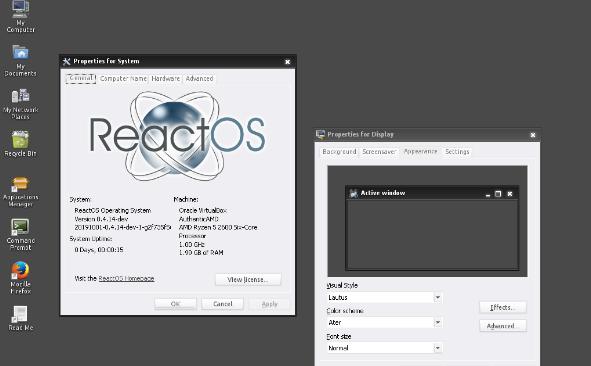The width and height of the screenshot is (591, 366).
Task: Follow the ReactOS Homepage link
Action: tap(126, 279)
